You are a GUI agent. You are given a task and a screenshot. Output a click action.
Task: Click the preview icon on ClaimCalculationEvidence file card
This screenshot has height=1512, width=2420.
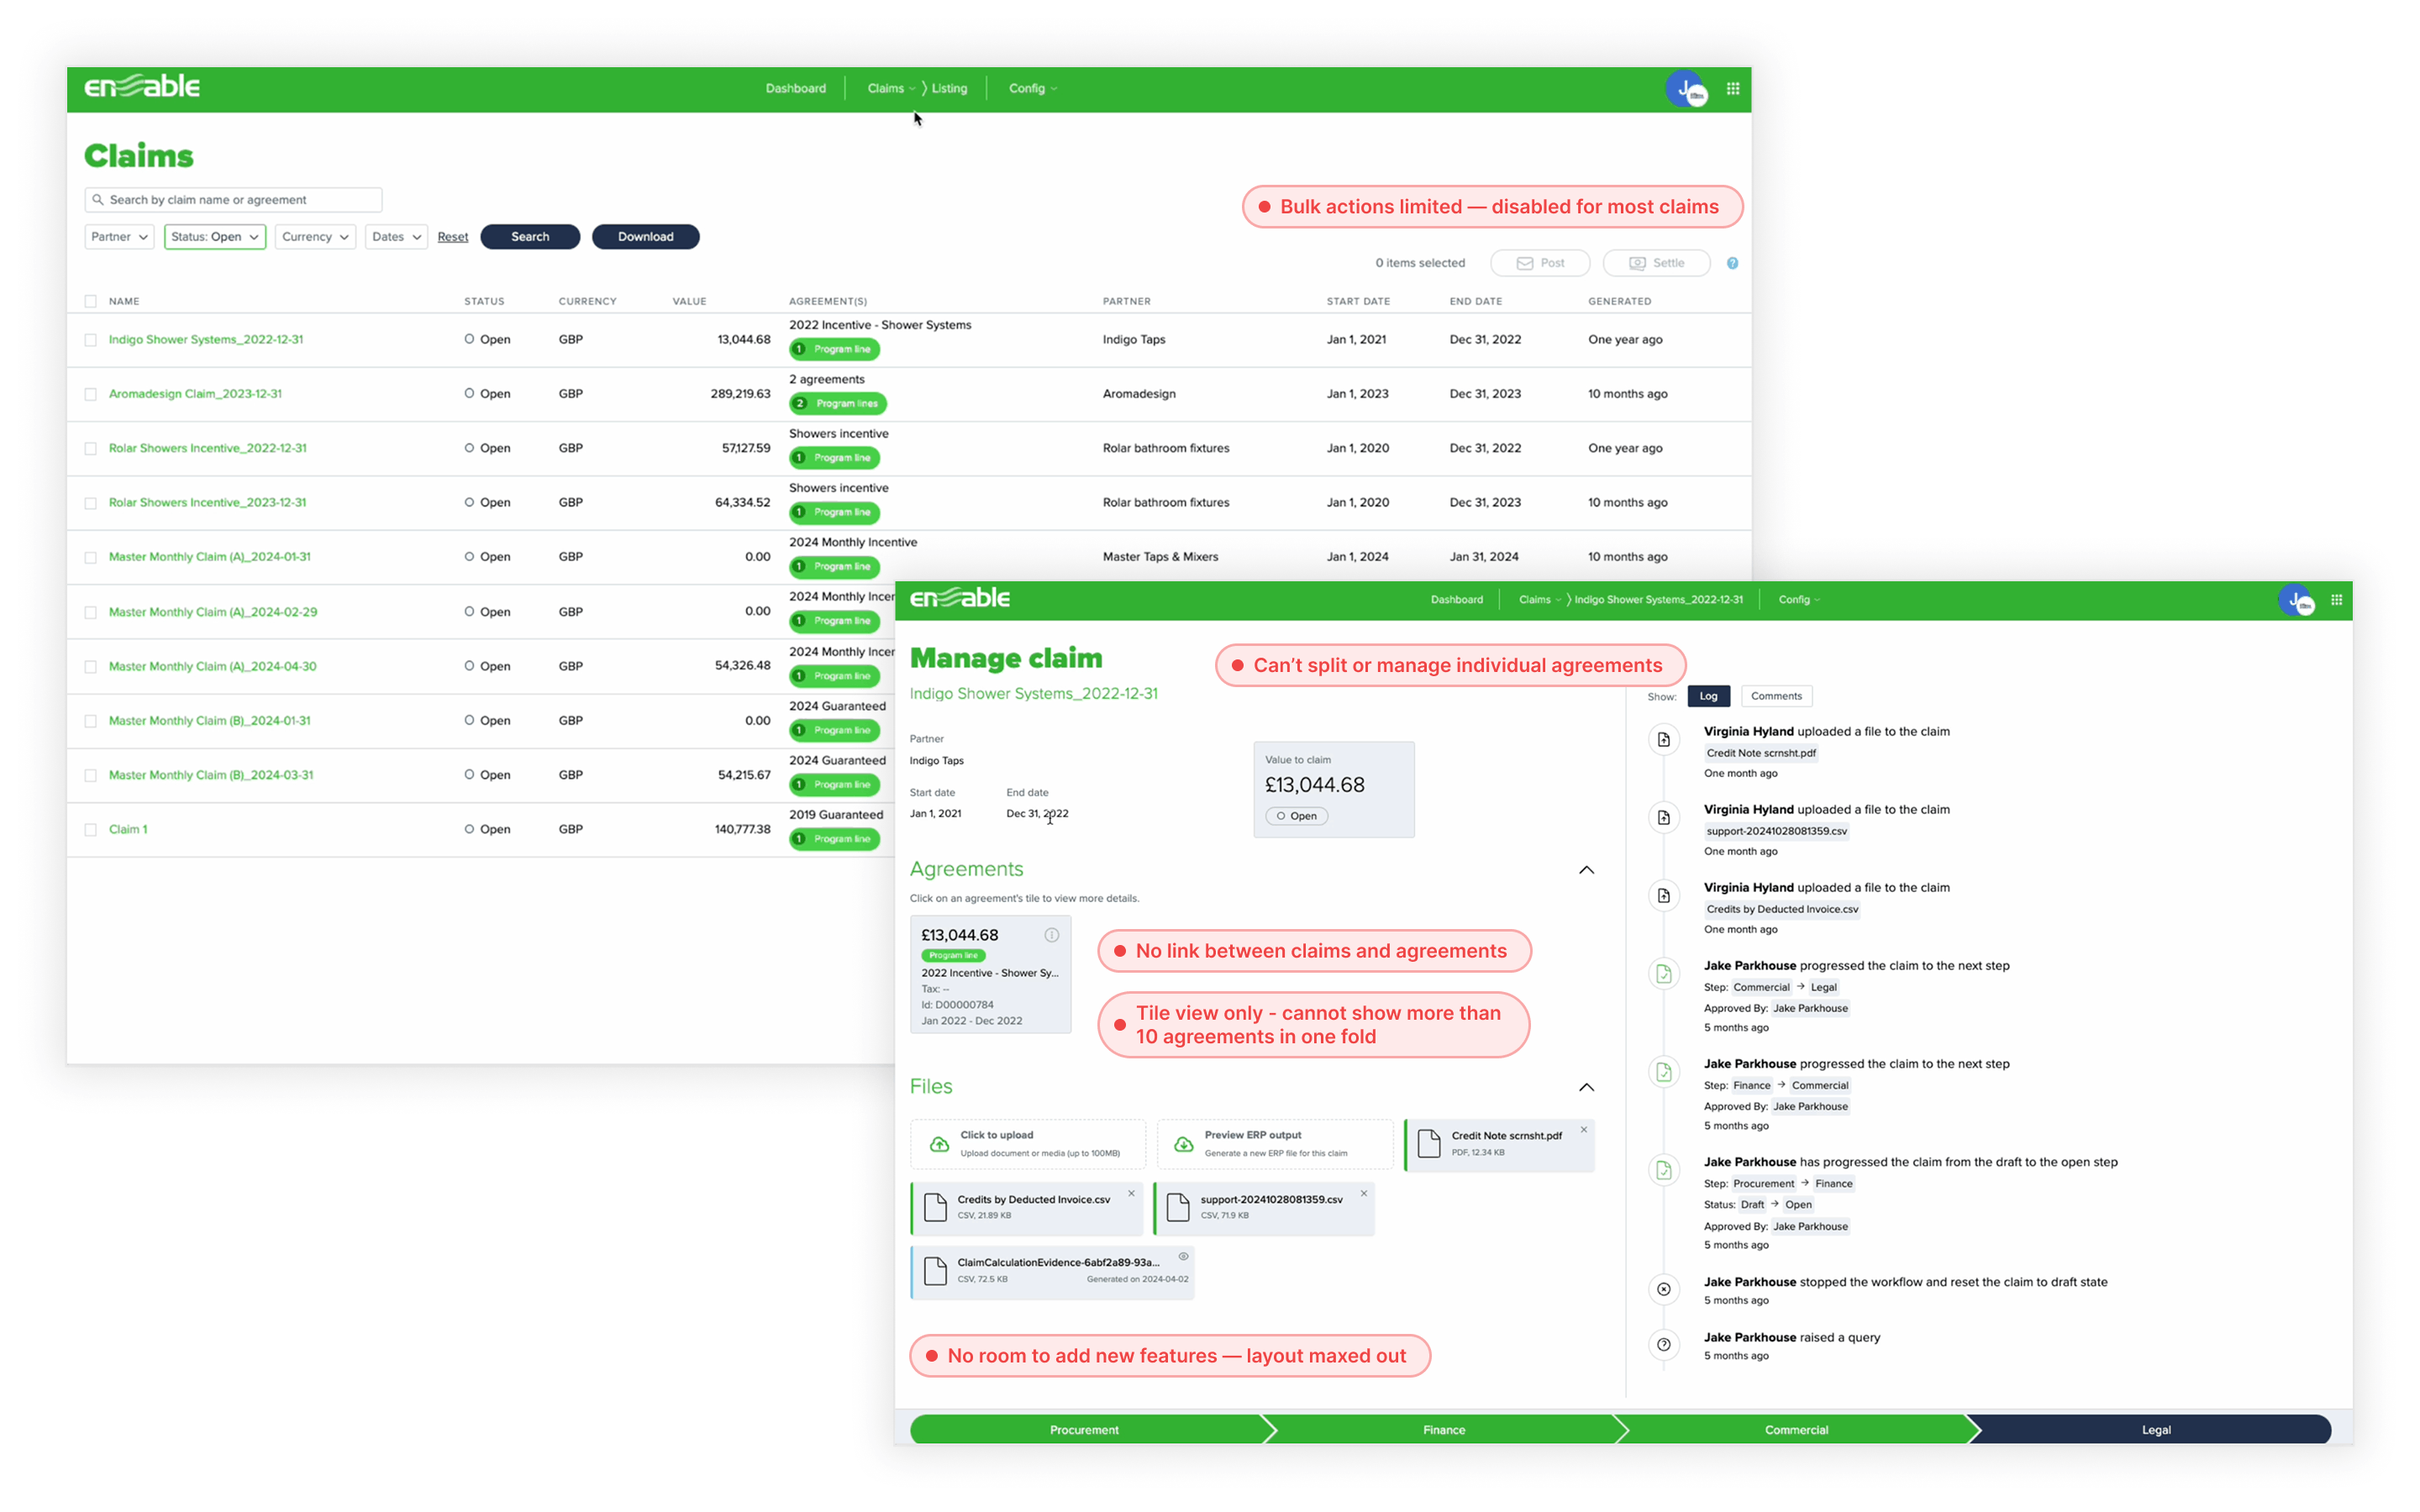point(1183,1257)
